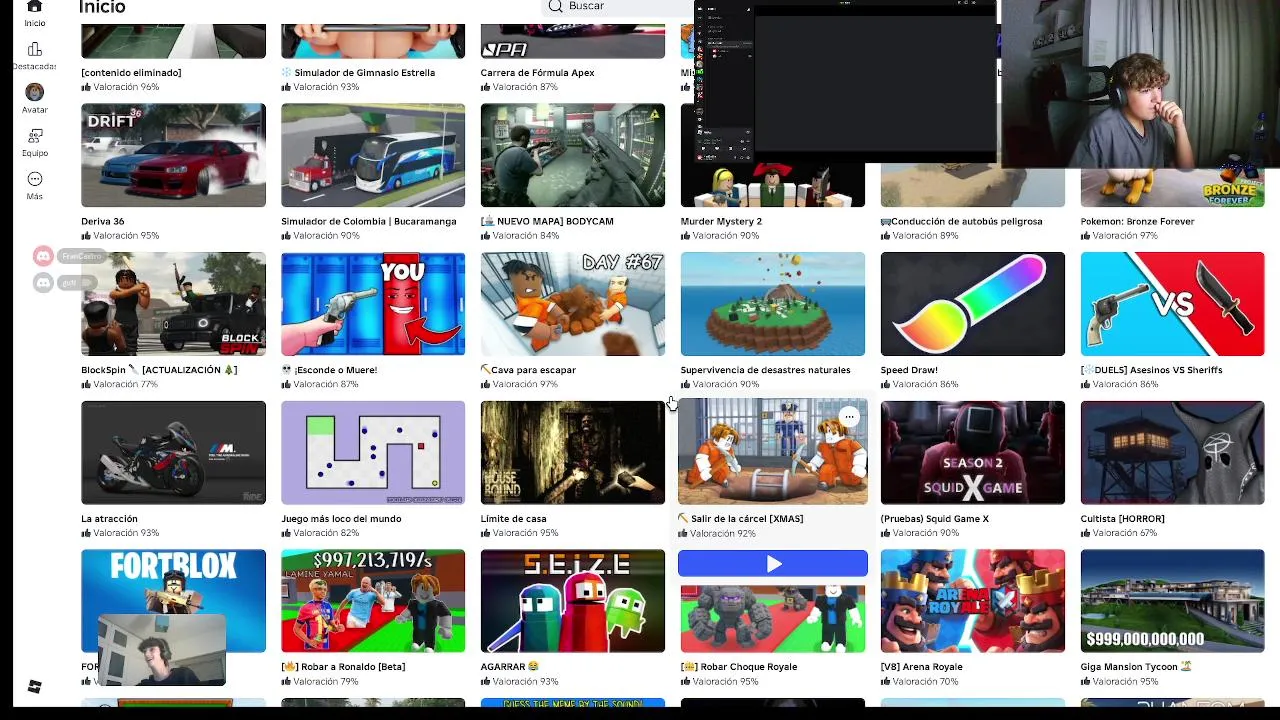Screen dimensions: 1280x720
Task: Open Murder Mystery 2 thumbnail
Action: pos(773,185)
